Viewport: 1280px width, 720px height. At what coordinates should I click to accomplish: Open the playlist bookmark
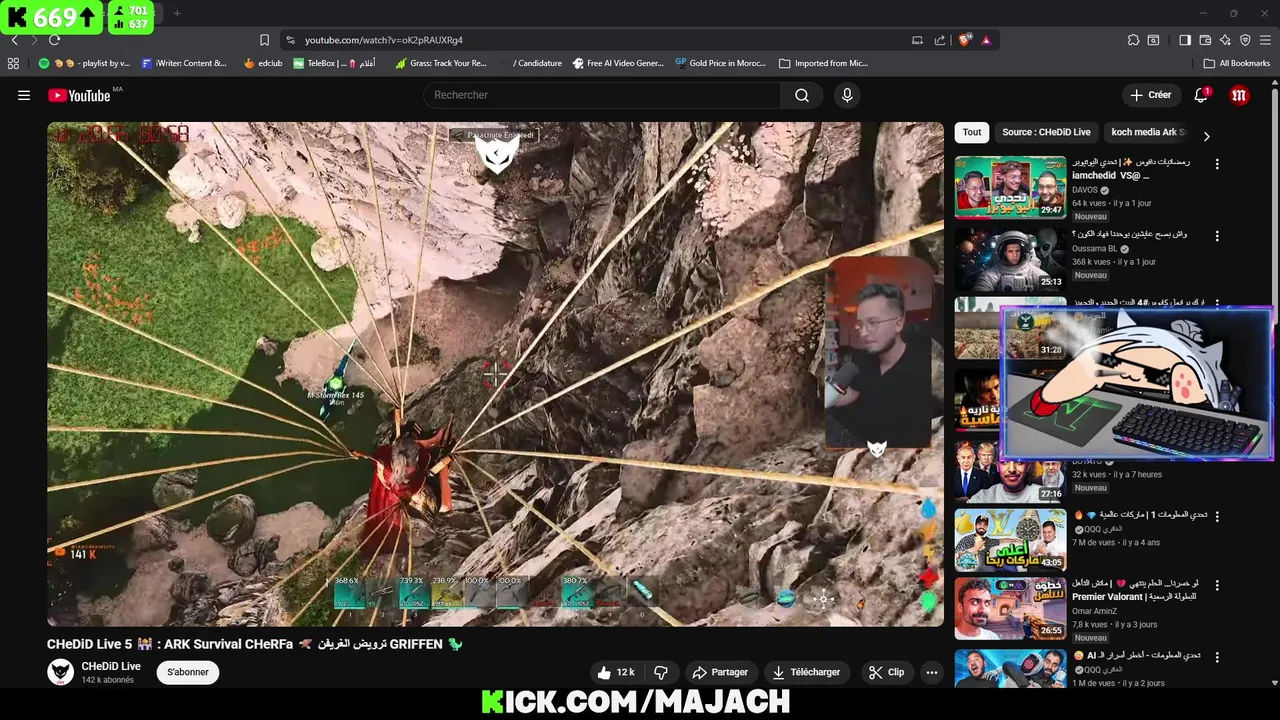(84, 63)
